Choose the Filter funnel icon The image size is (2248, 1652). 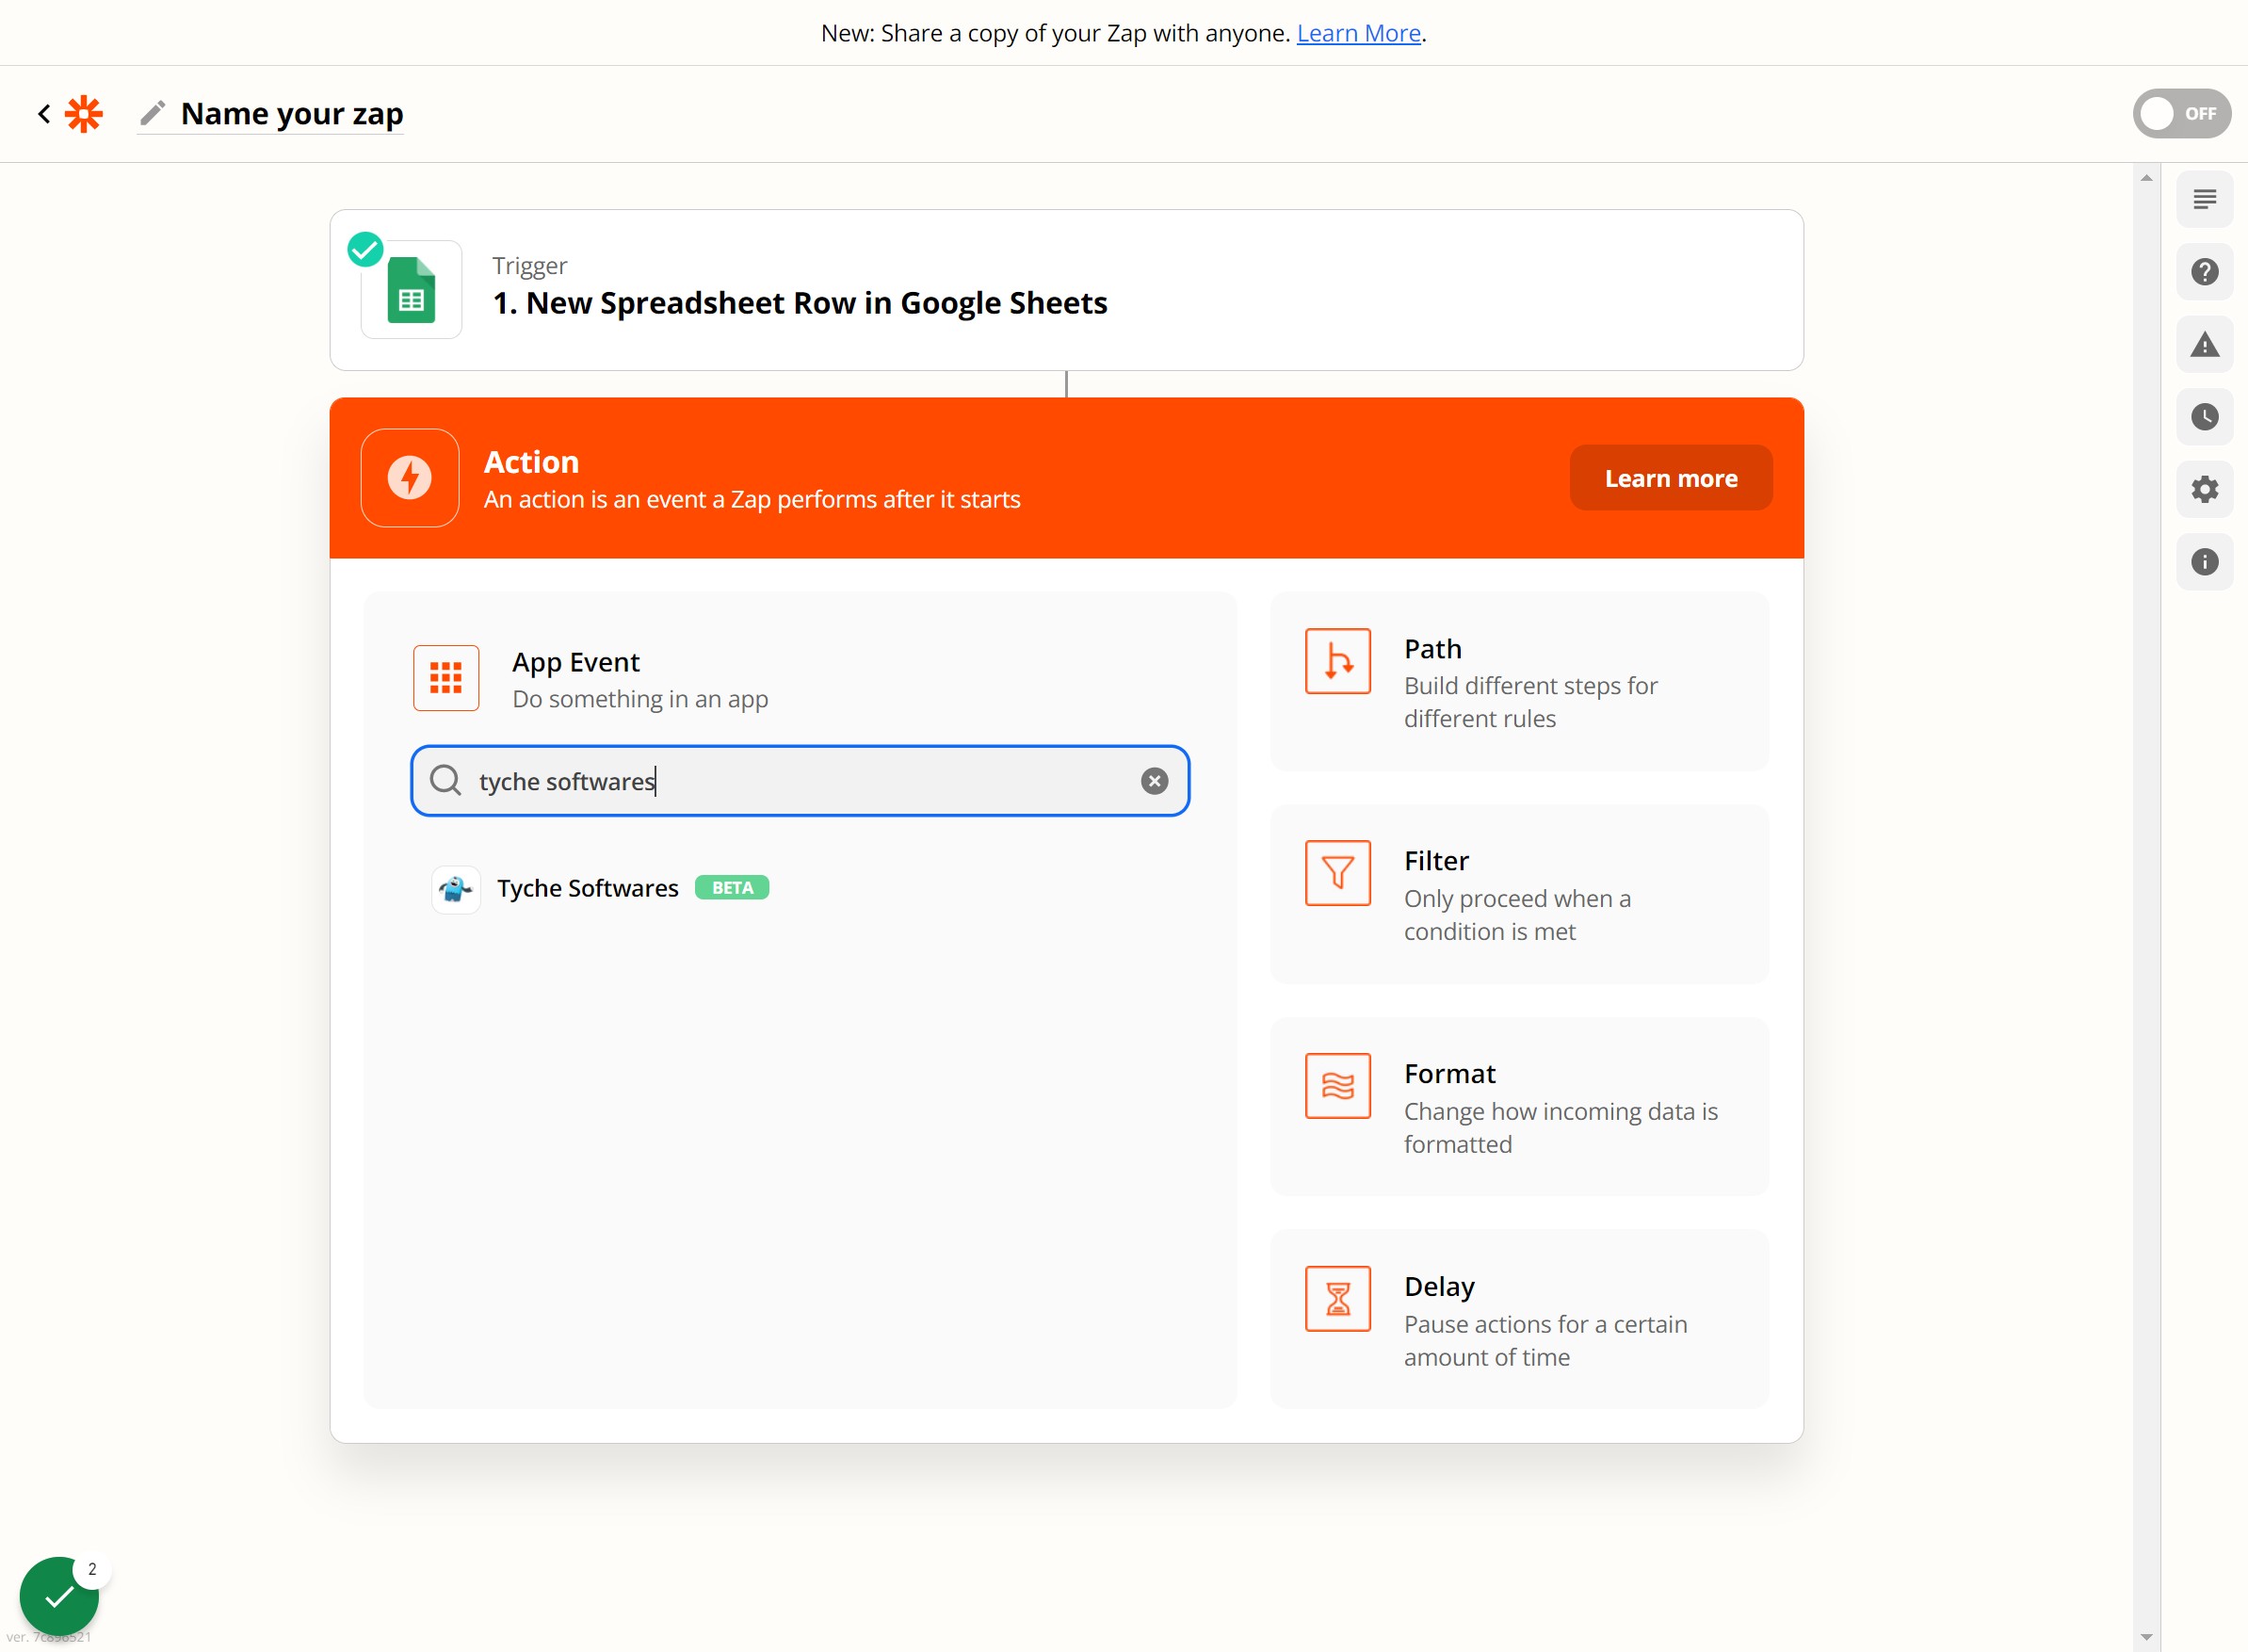(1337, 873)
